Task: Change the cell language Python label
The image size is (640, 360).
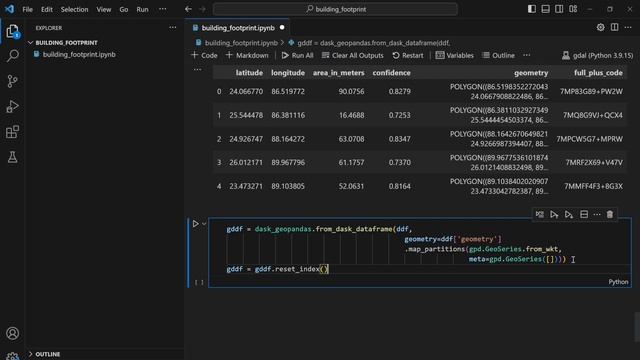Action: click(618, 282)
